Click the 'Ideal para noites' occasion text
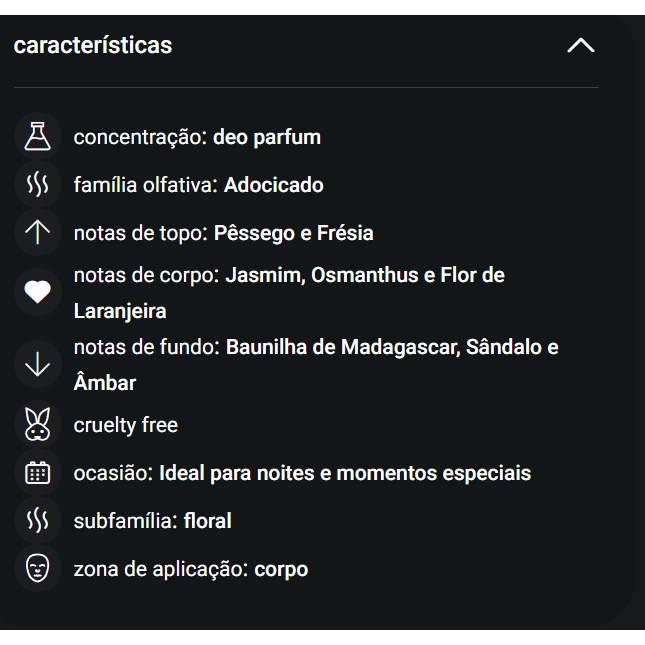The image size is (645, 645). [237, 473]
